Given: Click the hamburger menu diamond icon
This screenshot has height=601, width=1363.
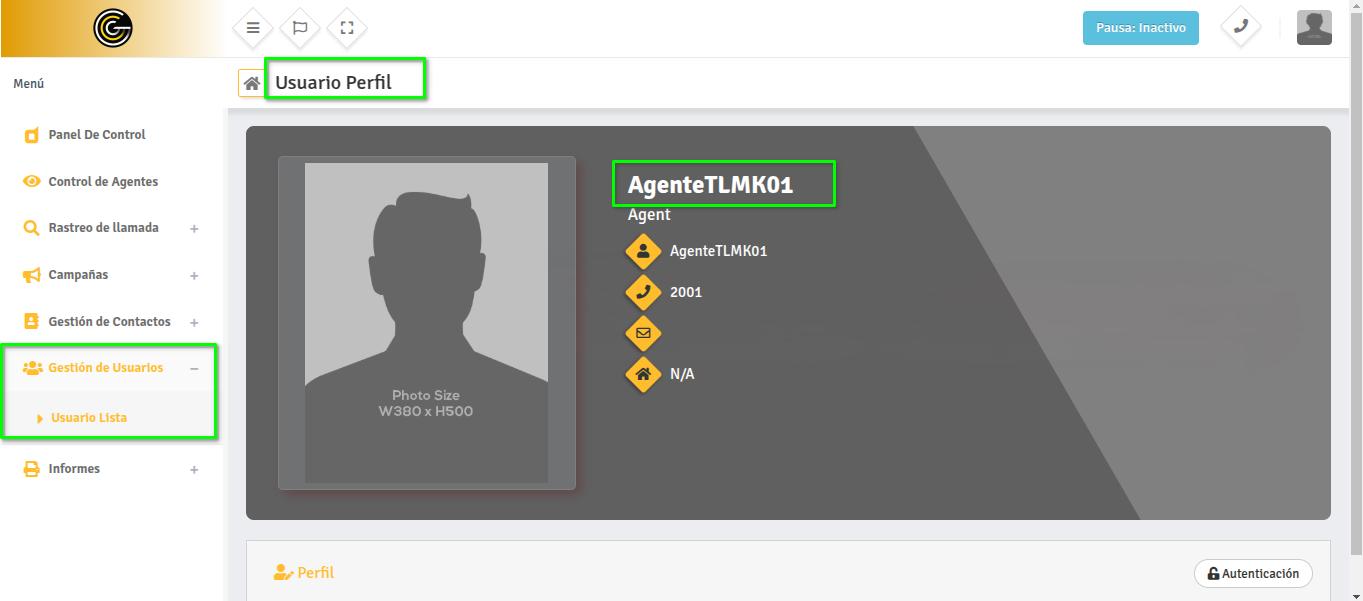Looking at the screenshot, I should pos(253,28).
